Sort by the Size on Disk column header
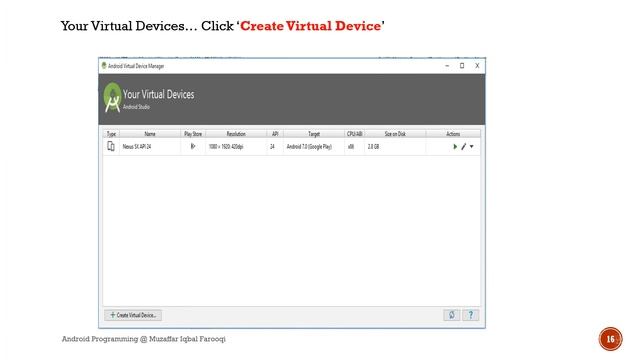The width and height of the screenshot is (640, 360). click(x=395, y=134)
